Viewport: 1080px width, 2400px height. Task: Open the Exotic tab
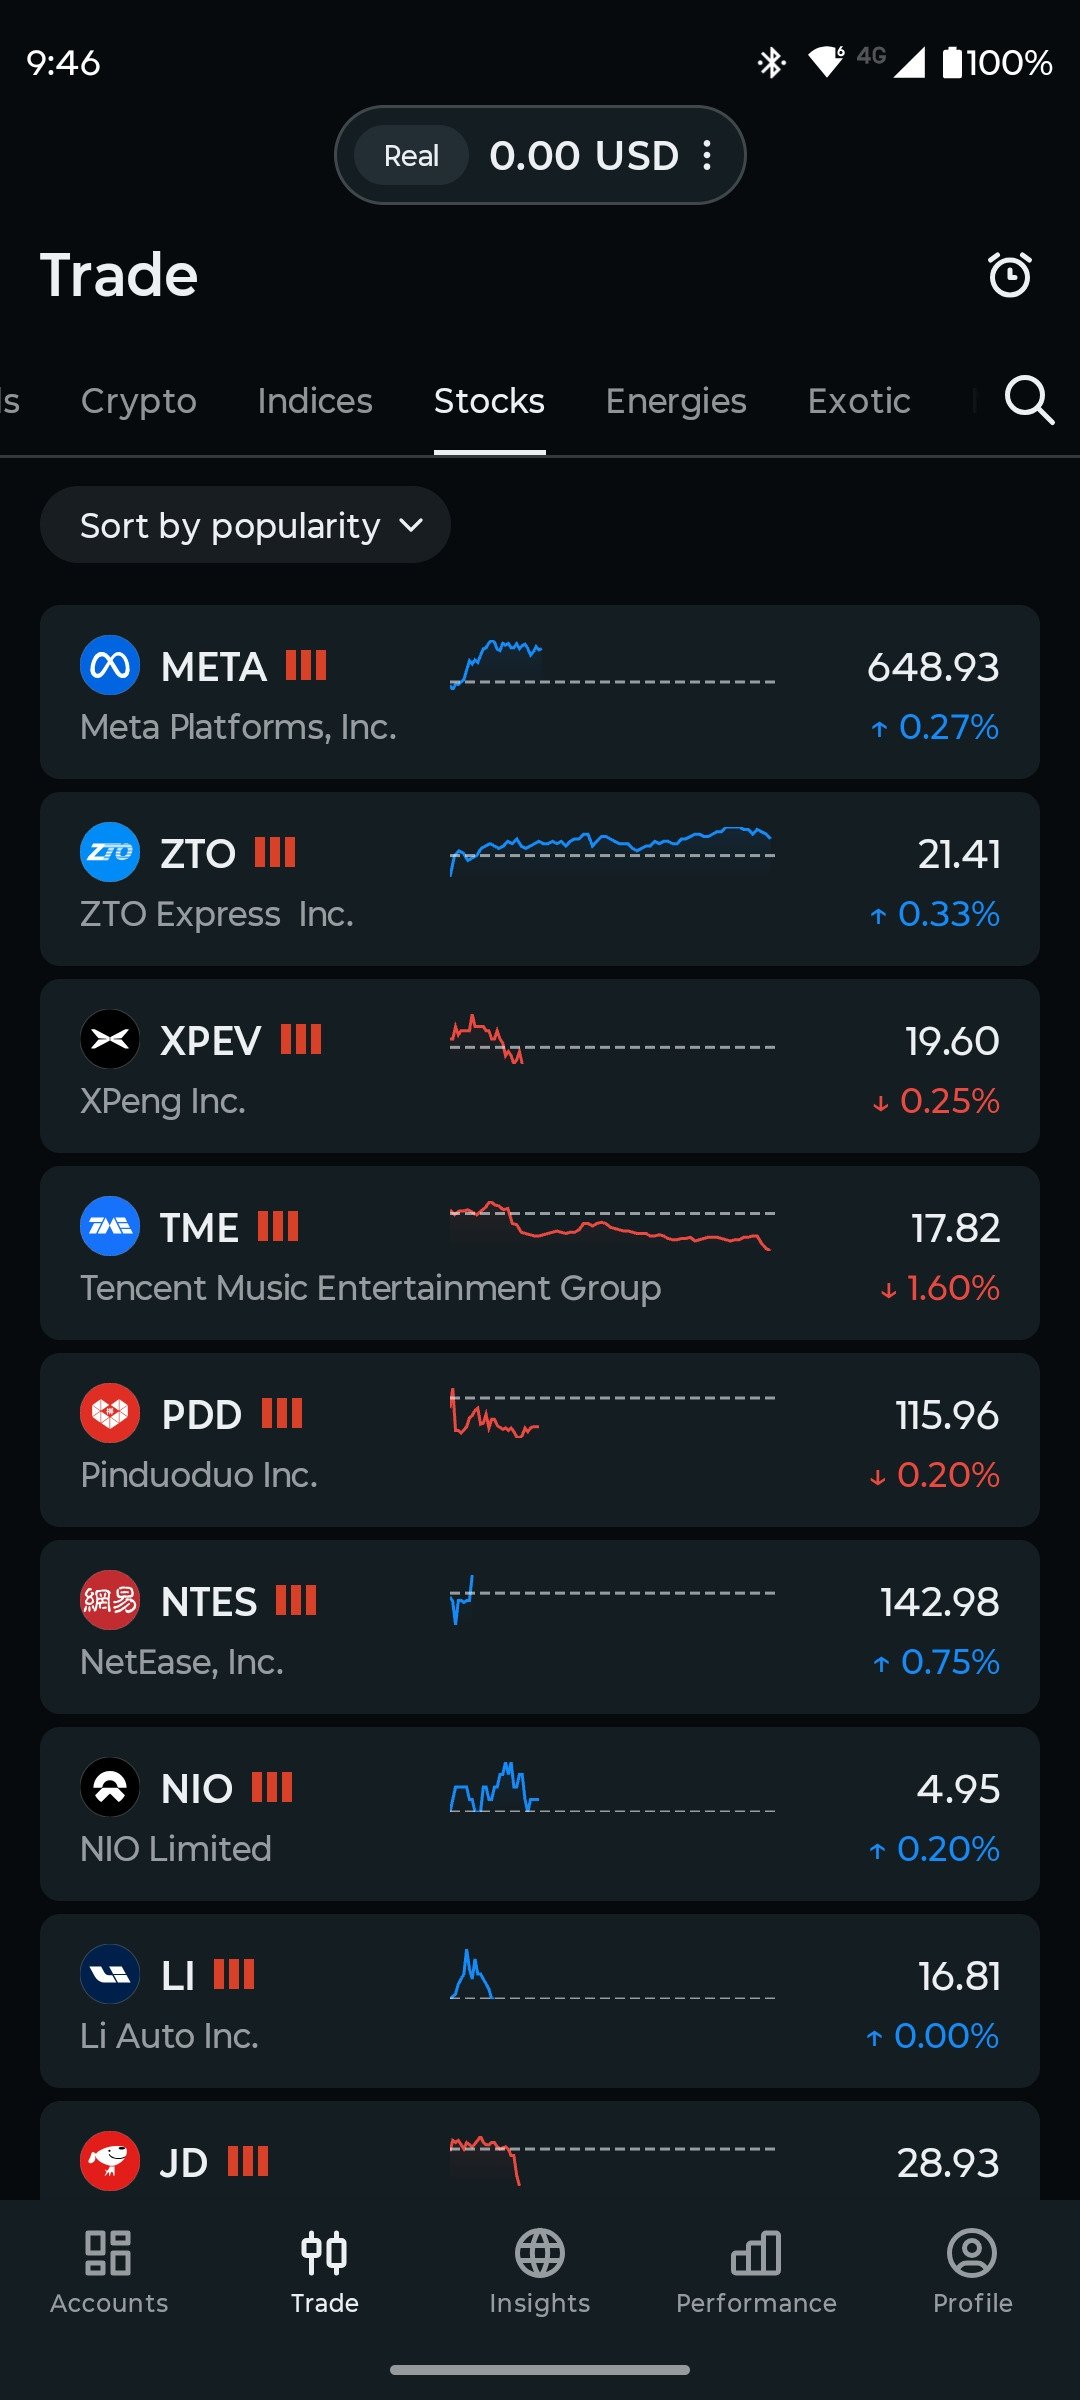click(x=859, y=401)
